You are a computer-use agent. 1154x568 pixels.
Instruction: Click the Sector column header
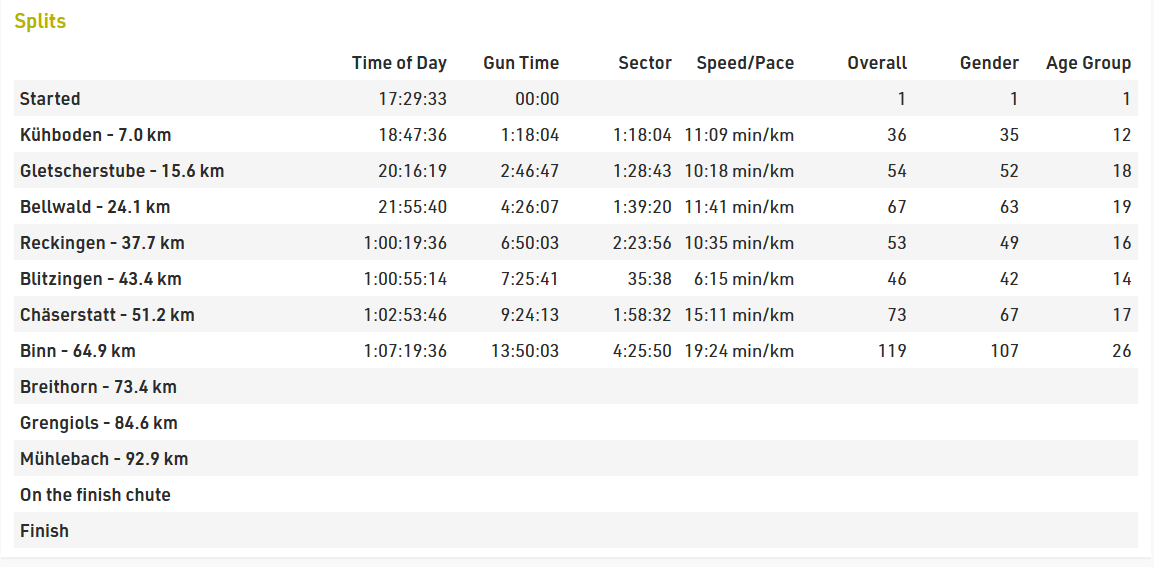point(645,63)
